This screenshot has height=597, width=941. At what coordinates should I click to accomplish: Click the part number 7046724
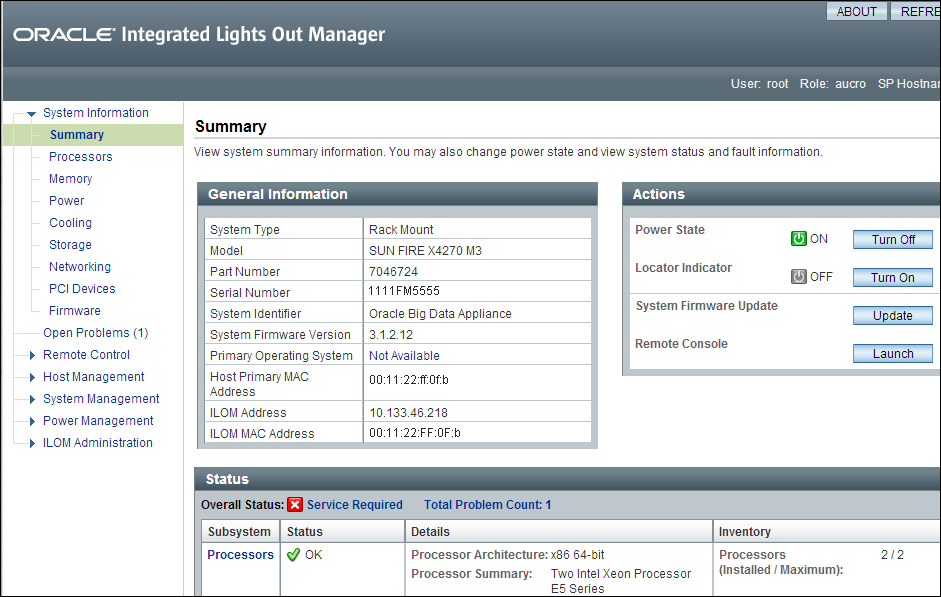click(x=393, y=272)
